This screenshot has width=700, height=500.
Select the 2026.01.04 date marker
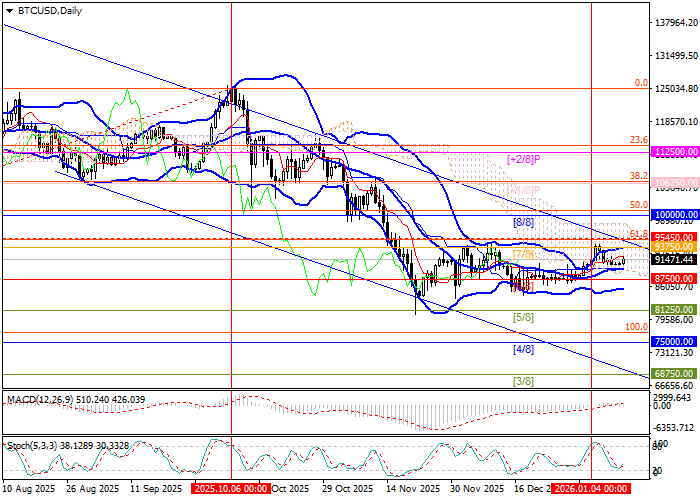[x=592, y=489]
